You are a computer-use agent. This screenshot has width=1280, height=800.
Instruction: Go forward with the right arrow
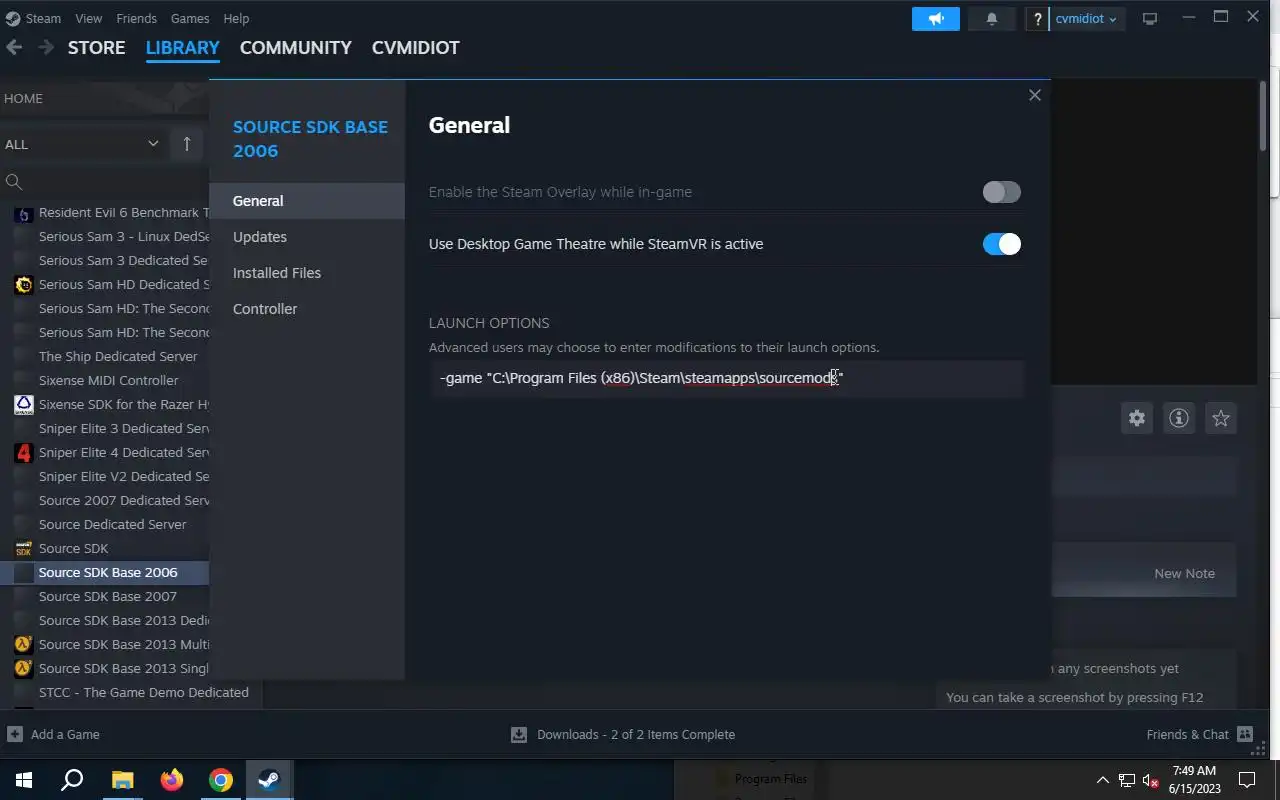click(x=46, y=47)
